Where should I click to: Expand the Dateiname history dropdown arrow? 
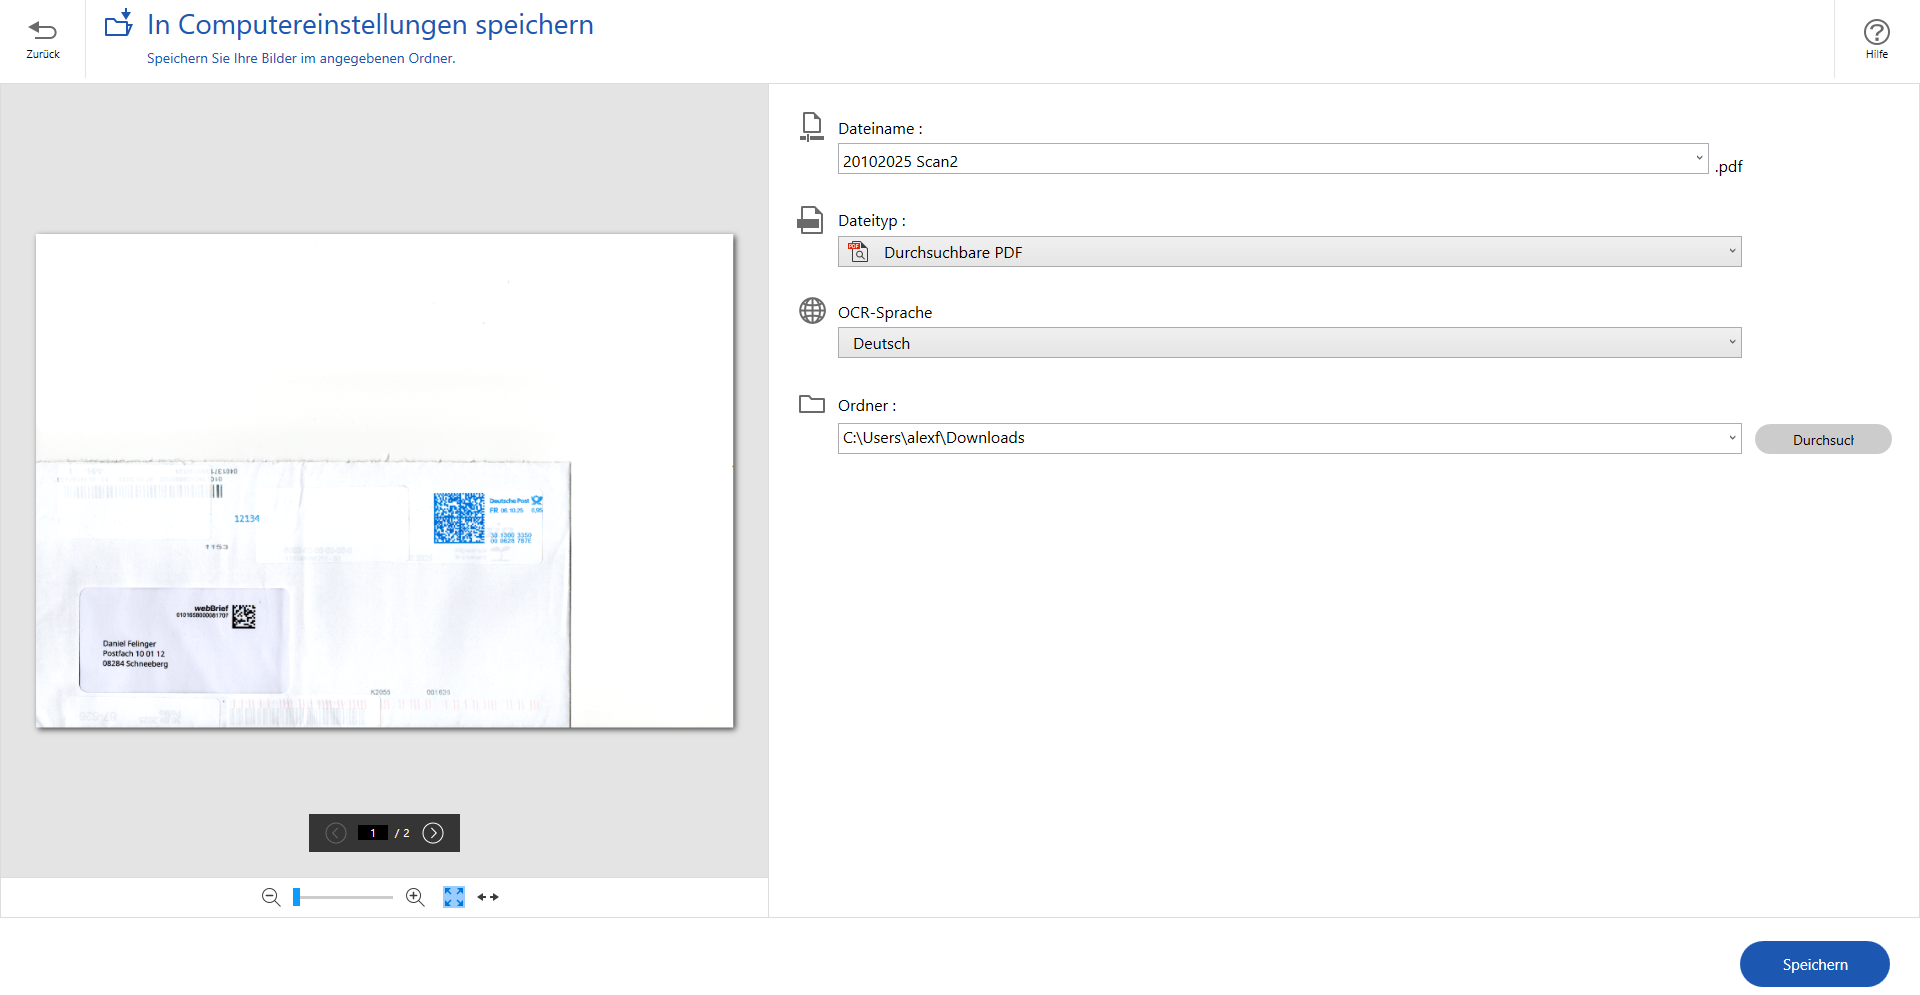(1698, 159)
